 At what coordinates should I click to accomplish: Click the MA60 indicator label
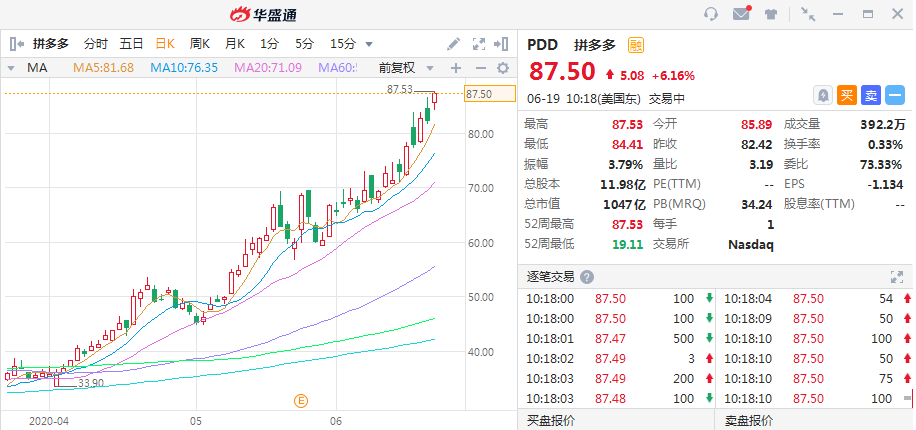pyautogui.click(x=338, y=68)
